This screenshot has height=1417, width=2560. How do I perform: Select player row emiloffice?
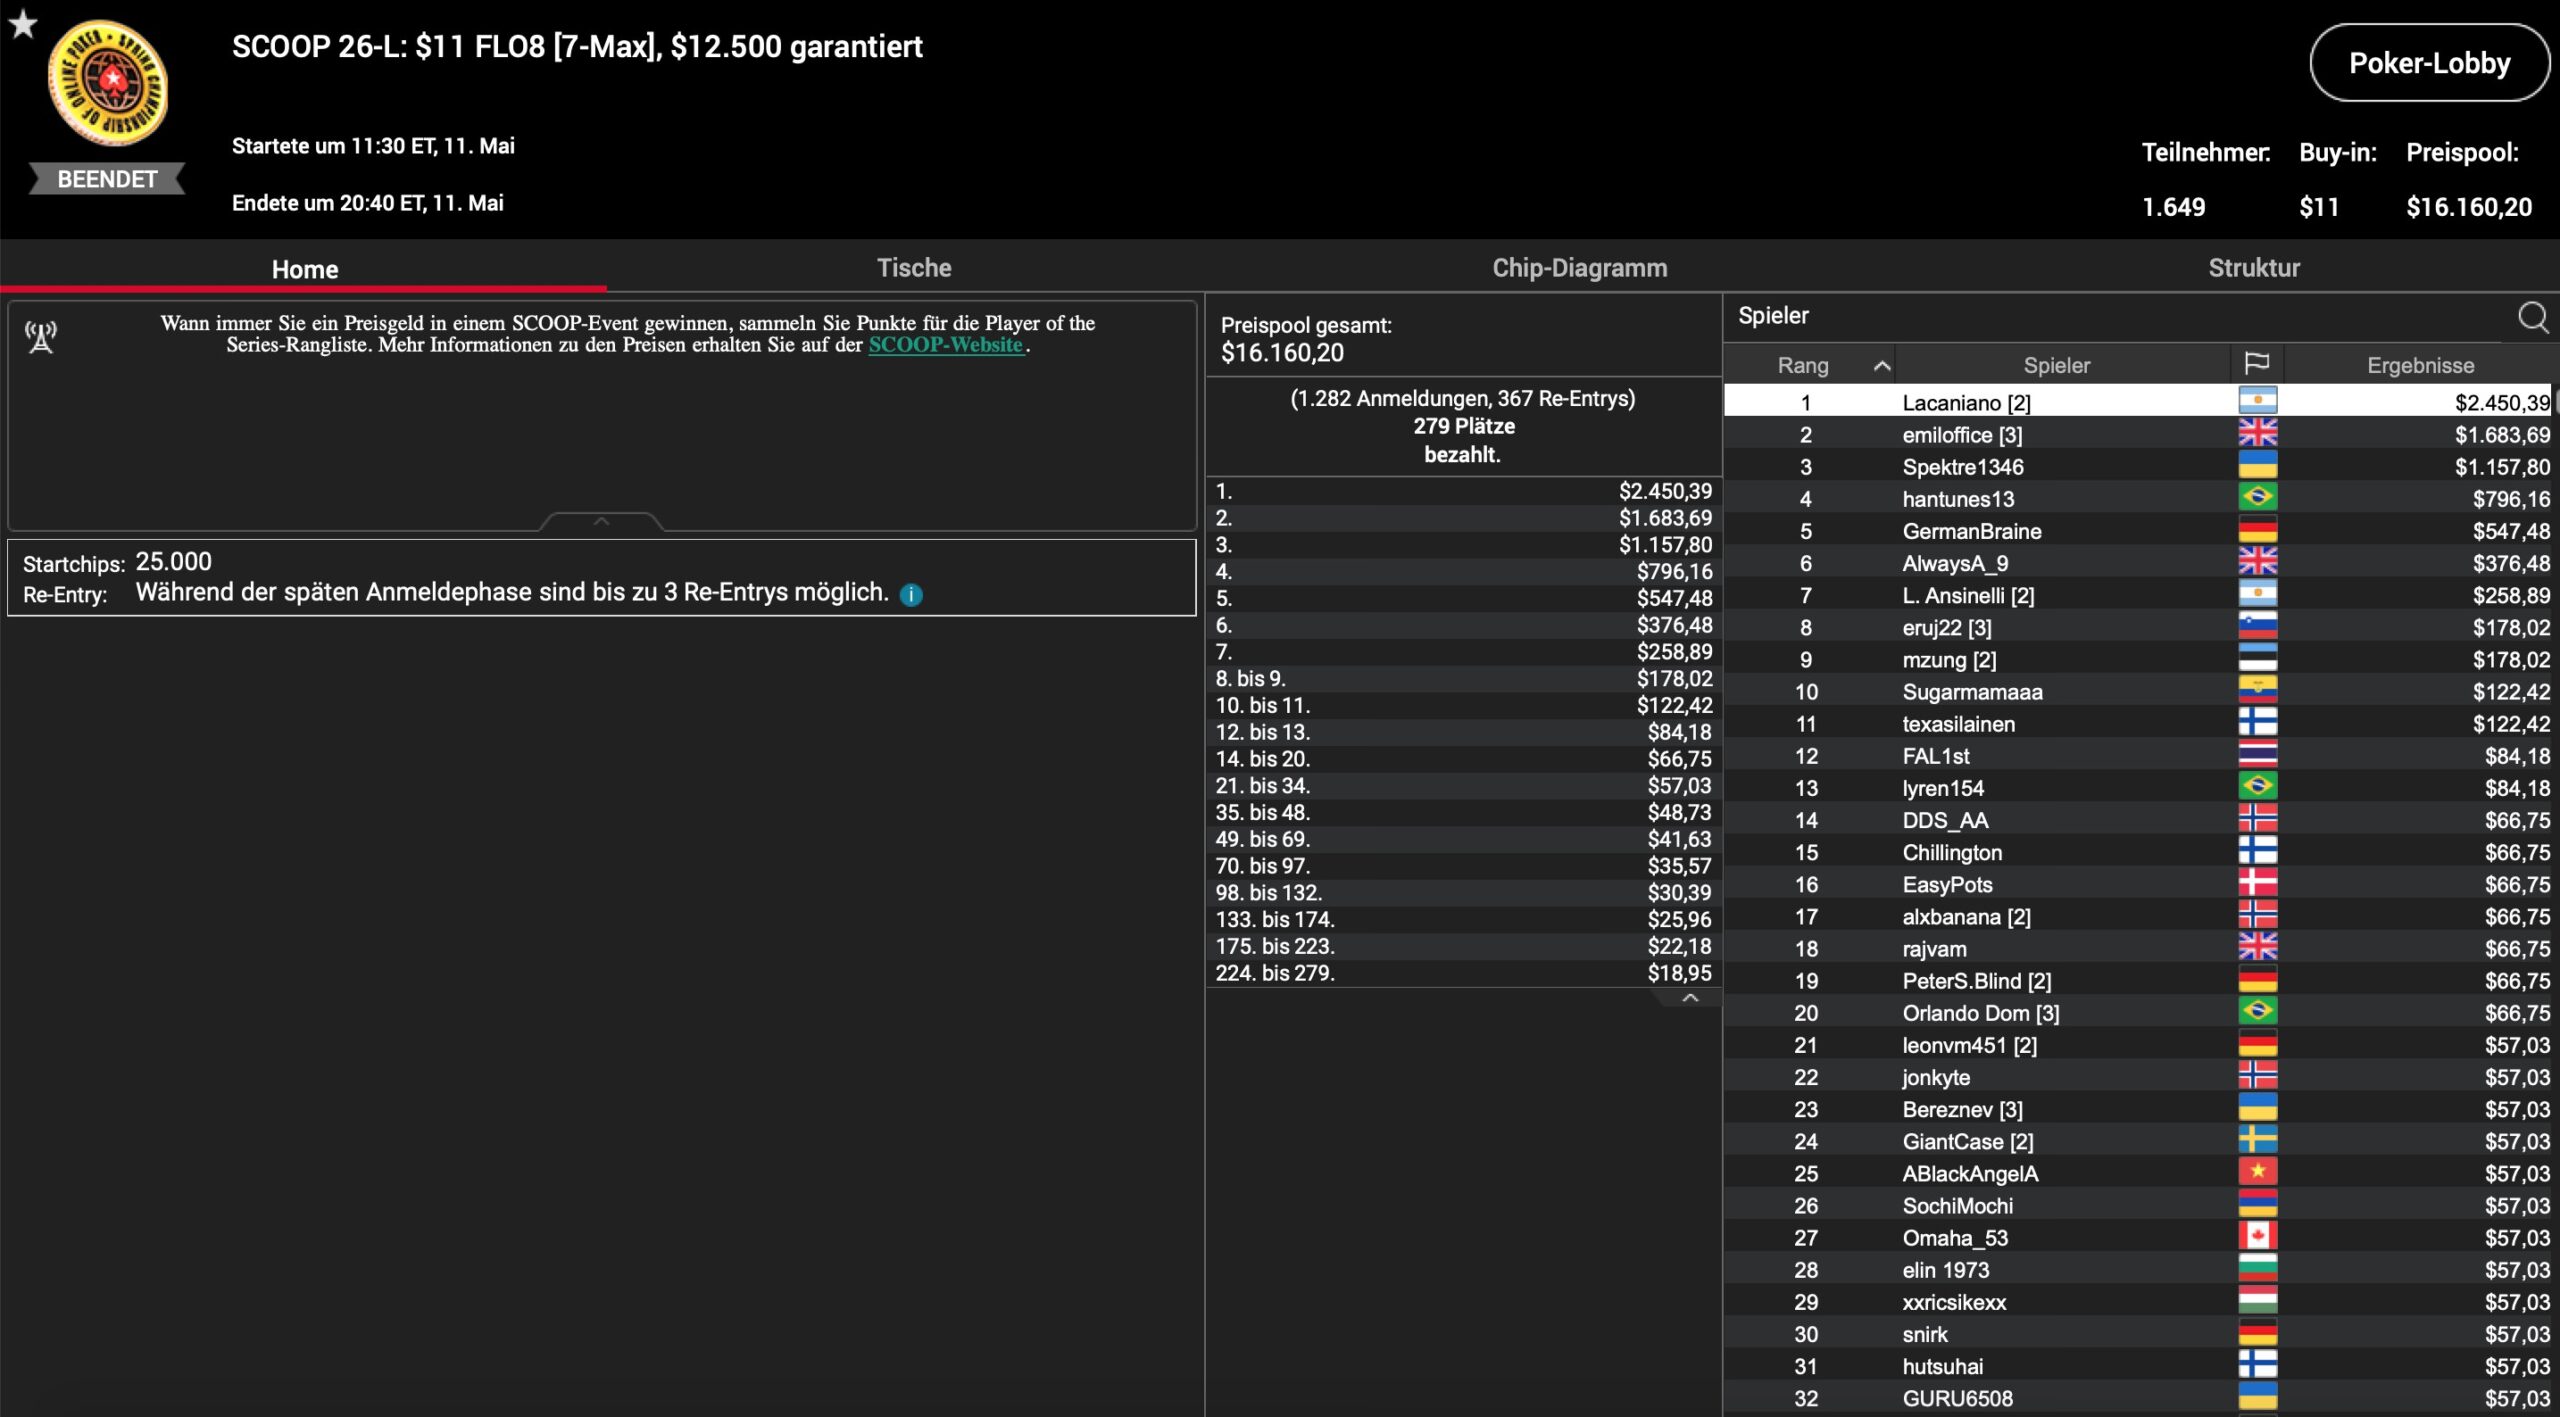1961,435
